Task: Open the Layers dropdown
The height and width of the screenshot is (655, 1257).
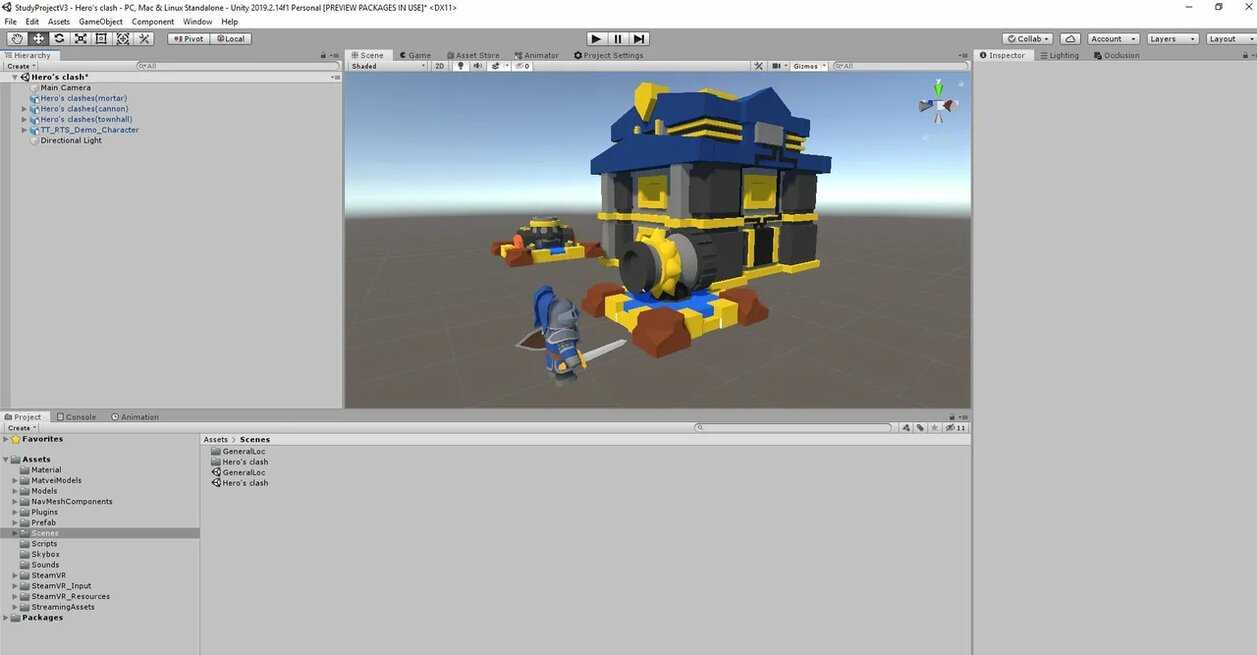Action: pyautogui.click(x=1171, y=39)
